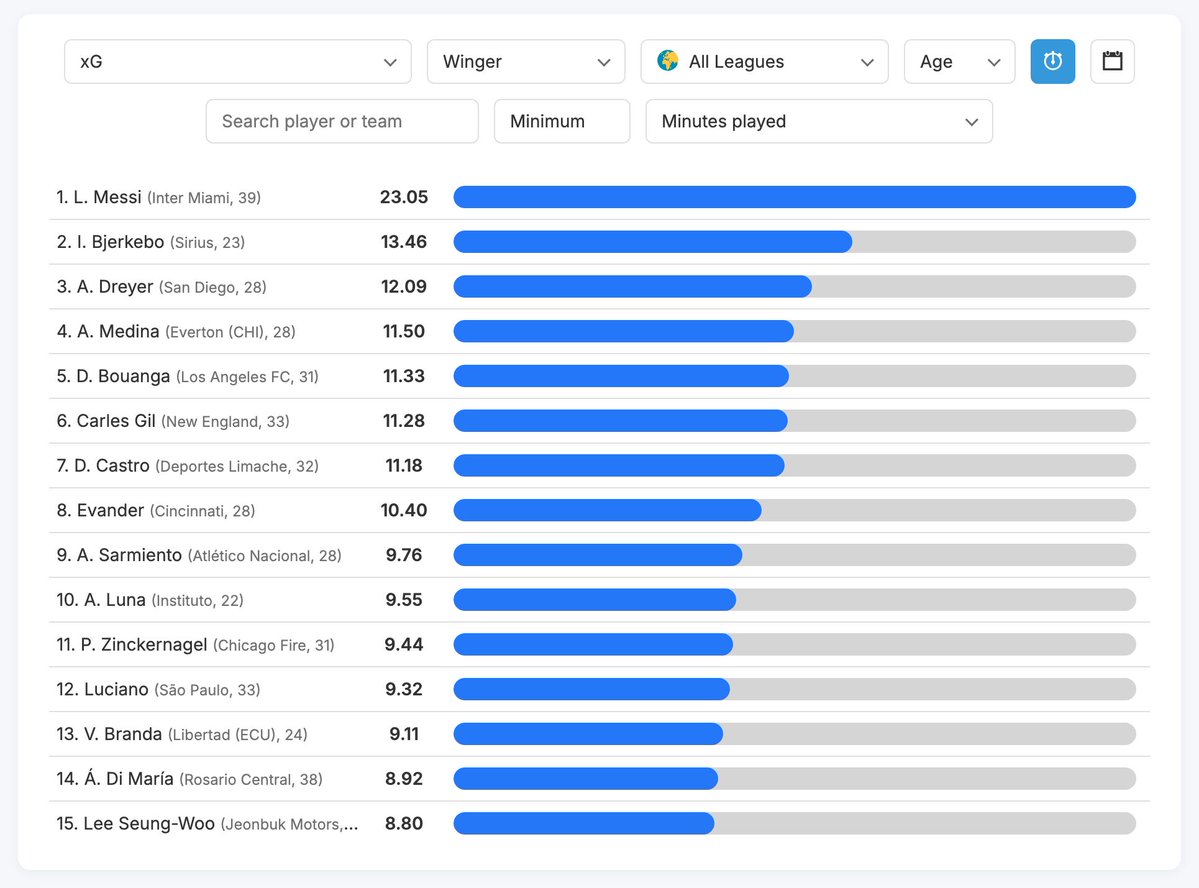Click the 9.11 xG value
Viewport: 1199px width, 888px height.
click(x=404, y=734)
